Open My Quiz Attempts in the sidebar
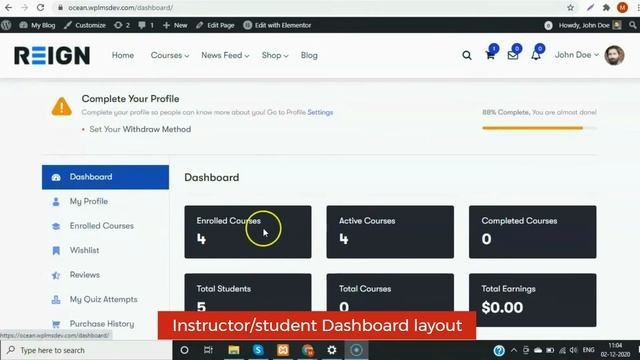Screen dimensions: 640x360 coord(105,299)
